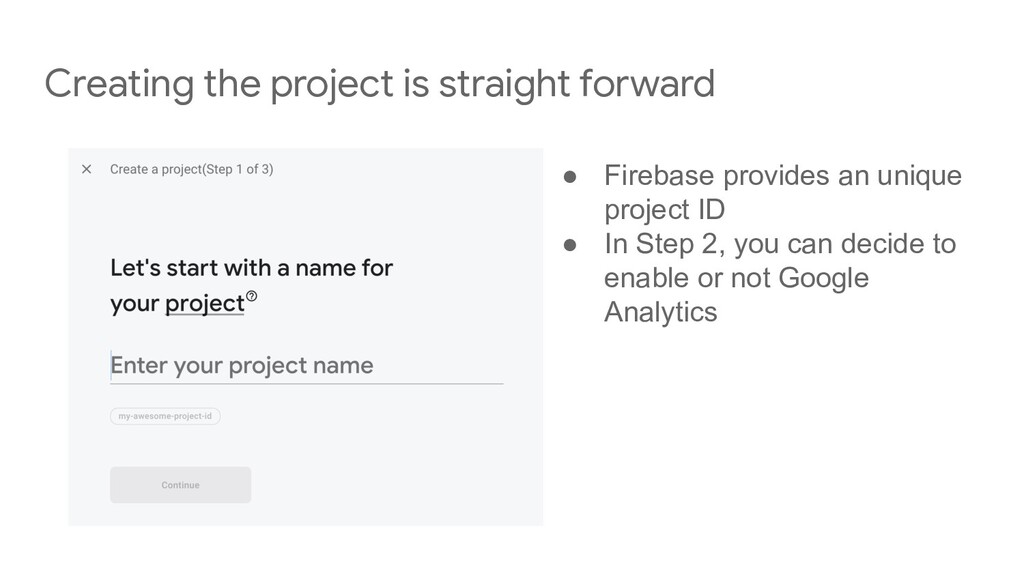Focus the Enter your project name field
The height and width of the screenshot is (576, 1024).
(x=306, y=366)
